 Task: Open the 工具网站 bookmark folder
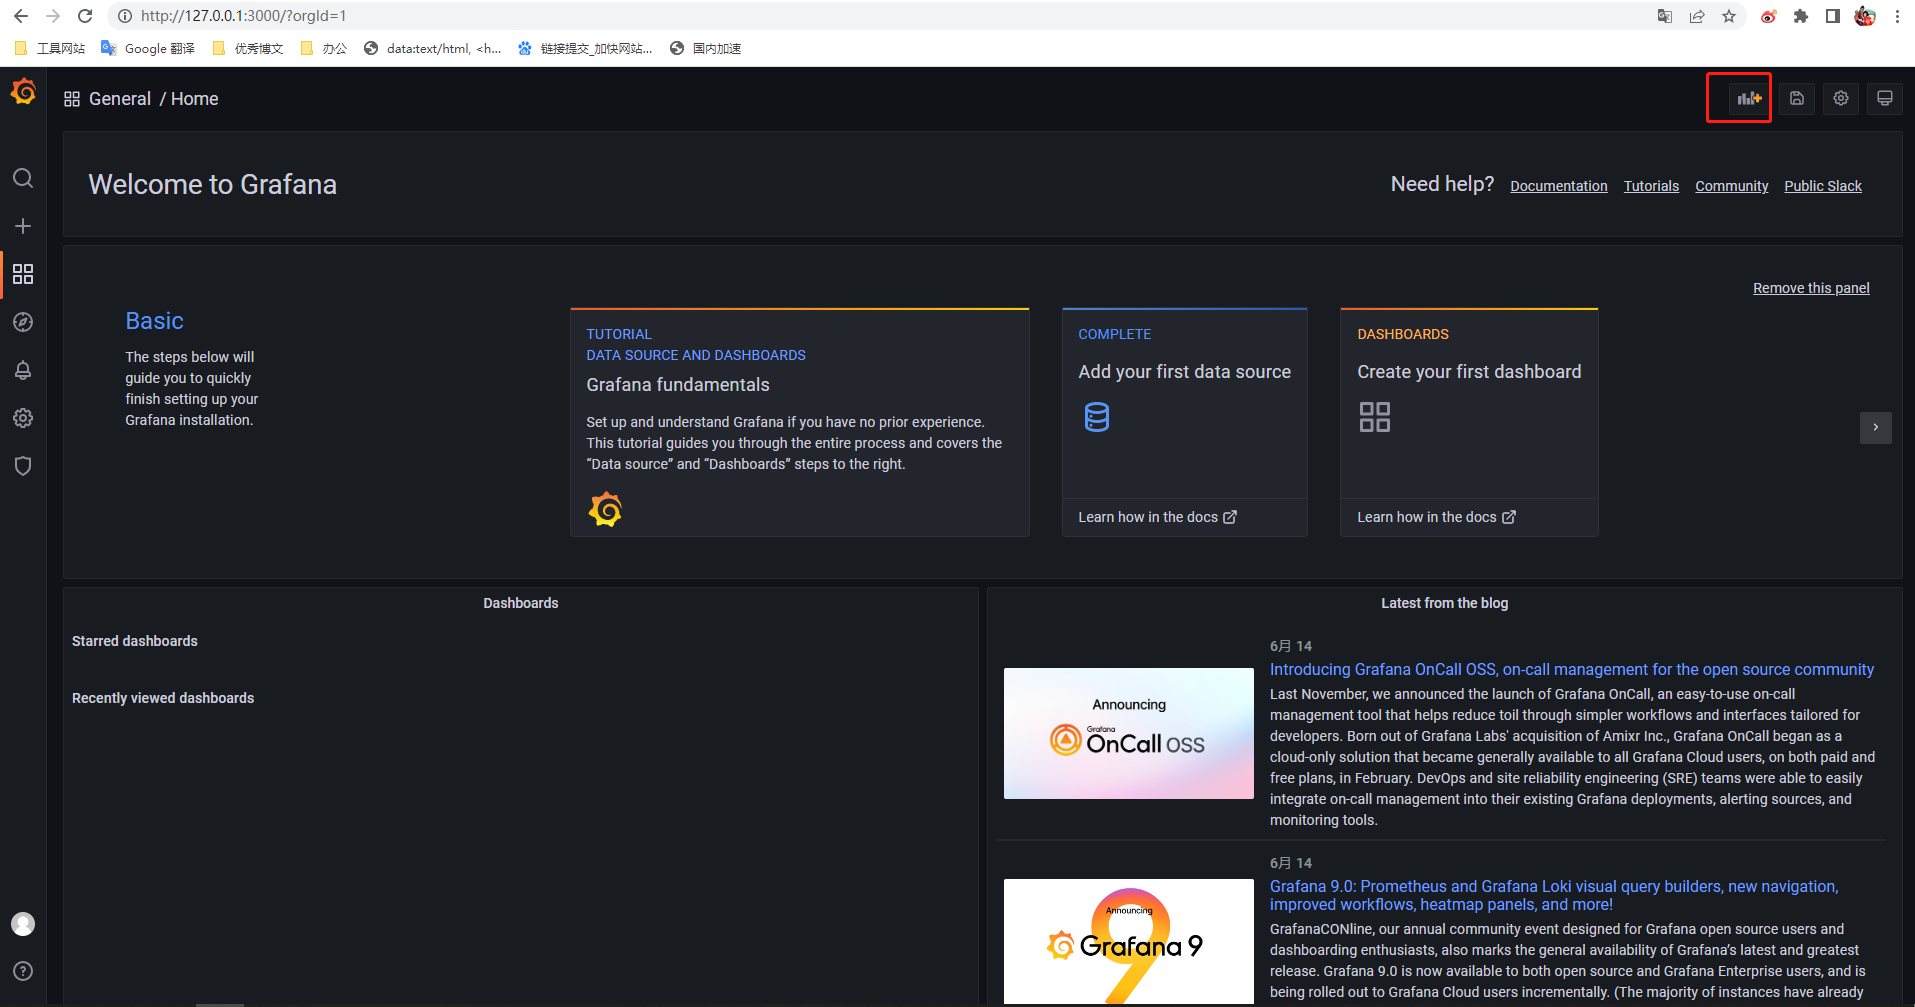tap(50, 48)
